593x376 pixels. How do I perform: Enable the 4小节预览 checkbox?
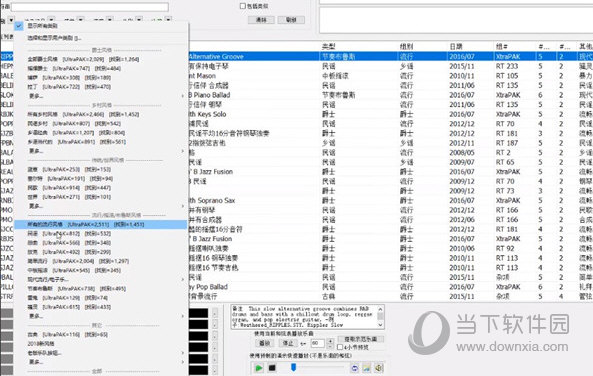(x=340, y=347)
